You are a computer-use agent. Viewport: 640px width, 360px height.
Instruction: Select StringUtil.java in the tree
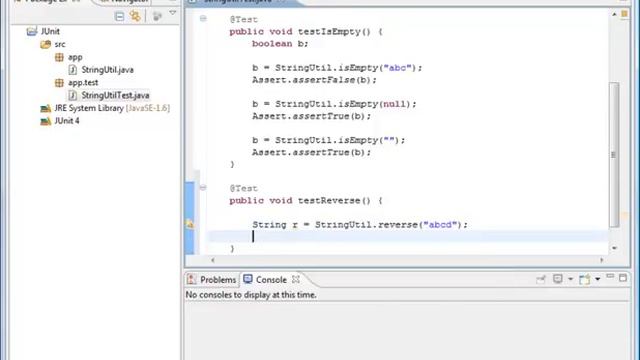coord(107,70)
